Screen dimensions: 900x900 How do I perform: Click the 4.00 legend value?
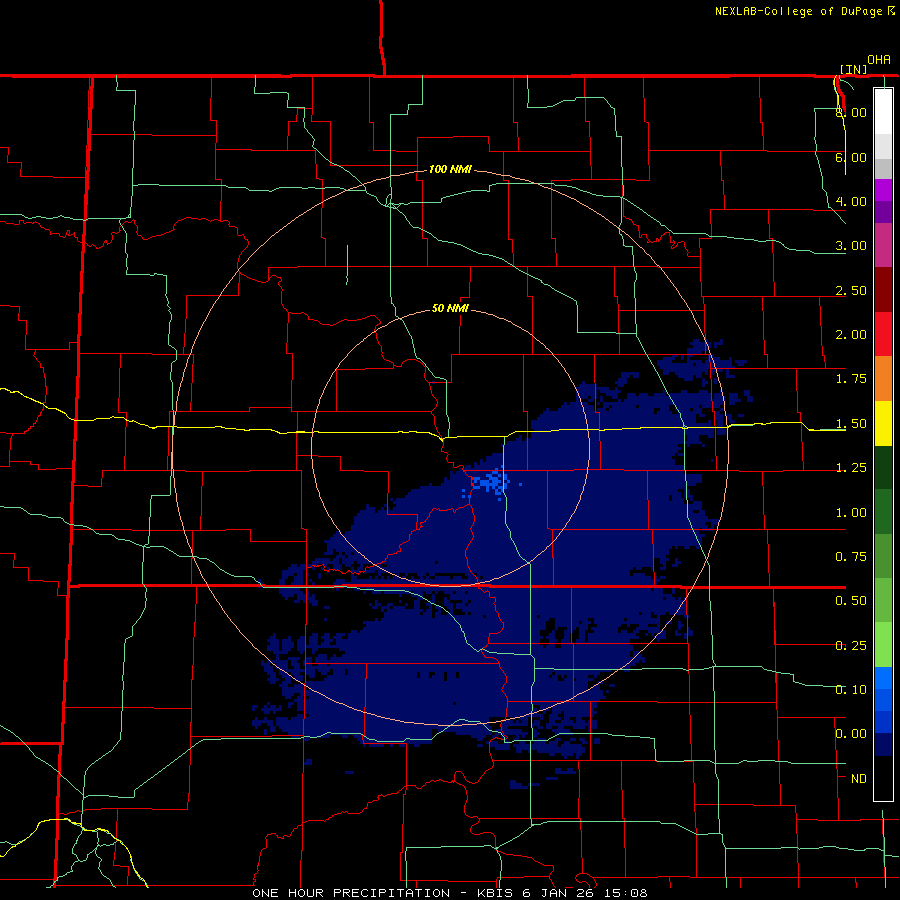pyautogui.click(x=851, y=201)
